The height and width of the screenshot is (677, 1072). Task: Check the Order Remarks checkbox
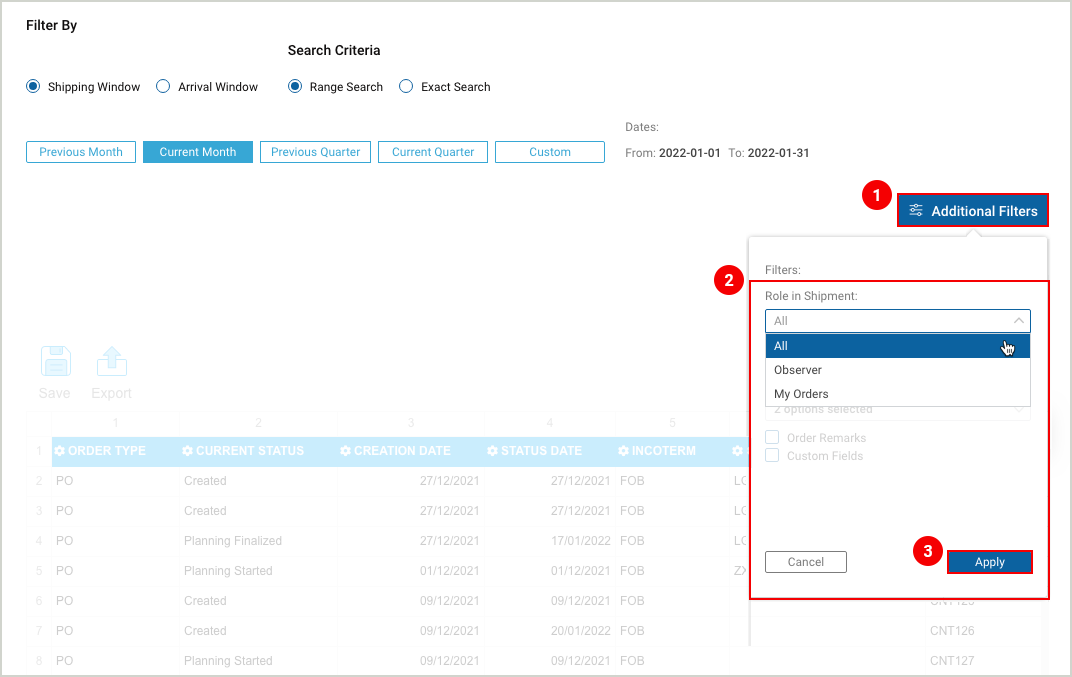click(772, 437)
